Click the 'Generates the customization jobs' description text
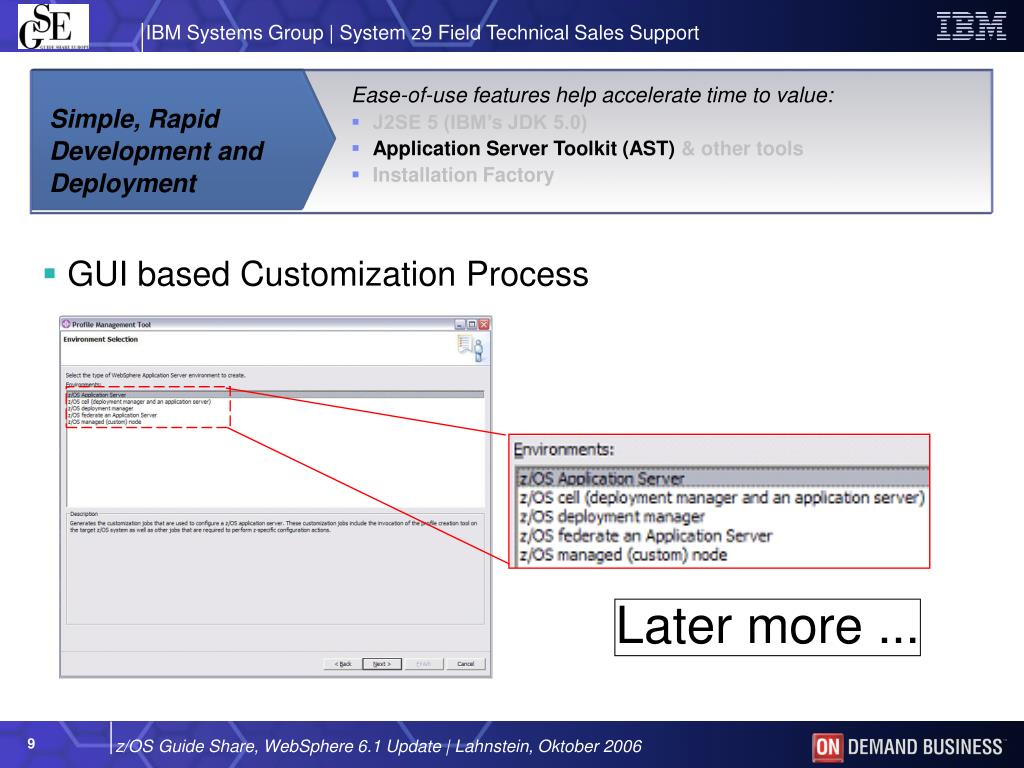Image resolution: width=1024 pixels, height=768 pixels. point(274,526)
